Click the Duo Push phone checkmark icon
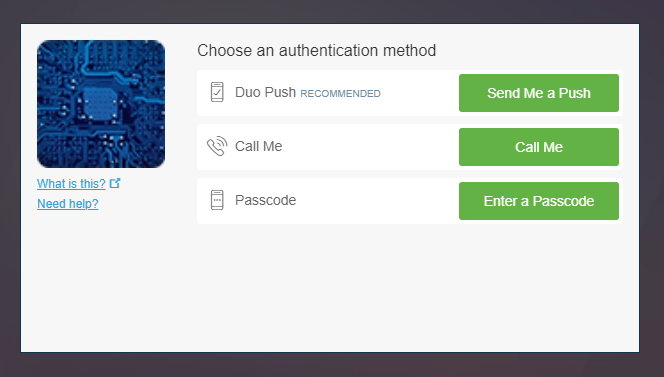 (x=217, y=92)
